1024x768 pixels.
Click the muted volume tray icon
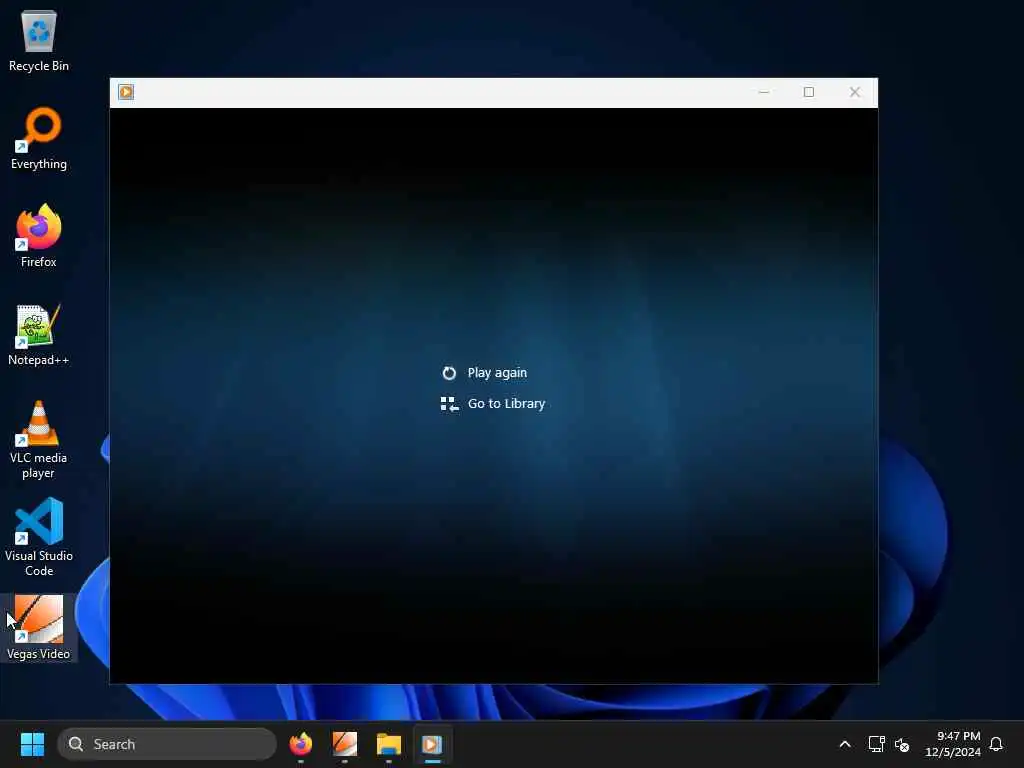coord(902,744)
